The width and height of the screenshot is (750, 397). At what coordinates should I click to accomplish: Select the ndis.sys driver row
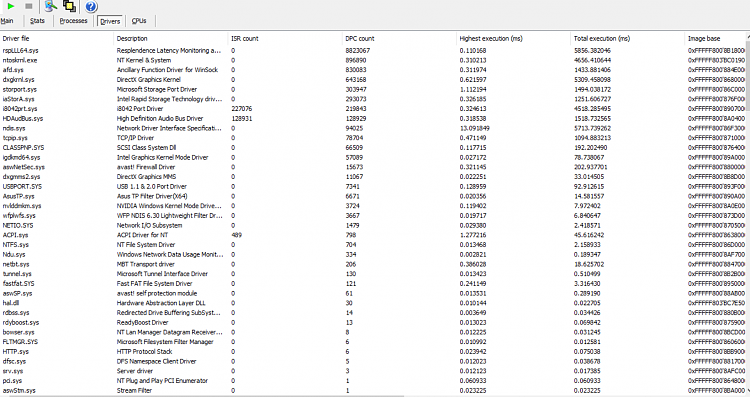tap(373, 128)
